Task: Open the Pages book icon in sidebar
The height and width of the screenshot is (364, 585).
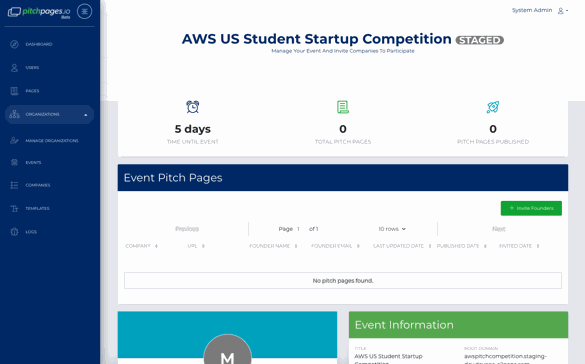Action: (14, 91)
